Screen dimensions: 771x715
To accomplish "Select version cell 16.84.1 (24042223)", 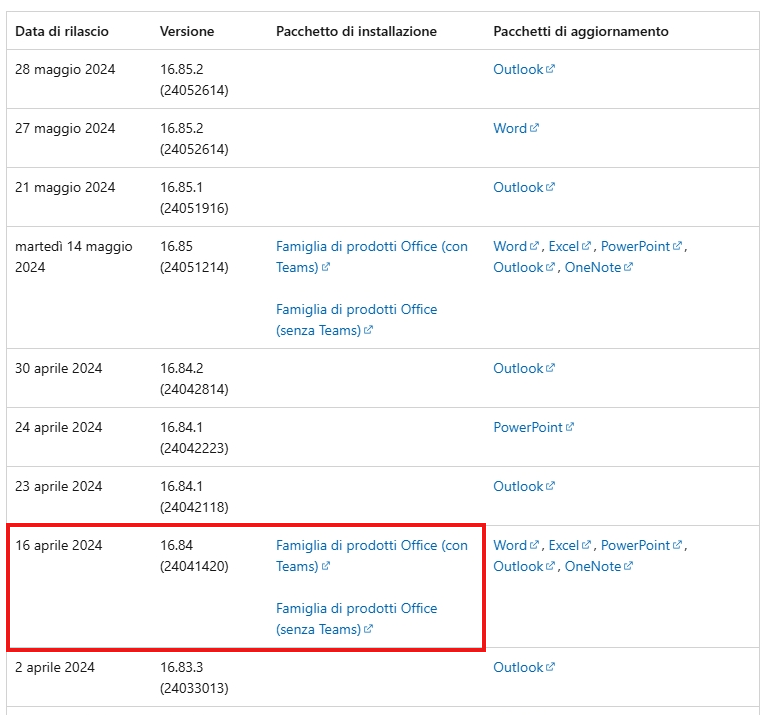I will click(194, 438).
